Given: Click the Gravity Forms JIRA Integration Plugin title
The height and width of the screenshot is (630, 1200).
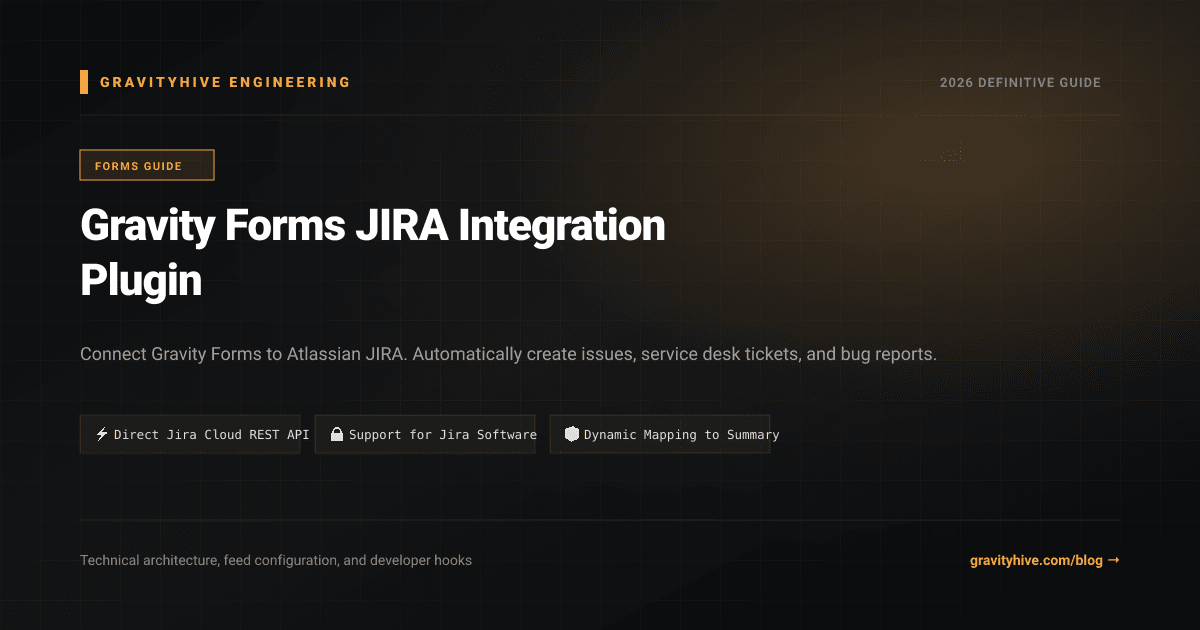Looking at the screenshot, I should tap(373, 253).
